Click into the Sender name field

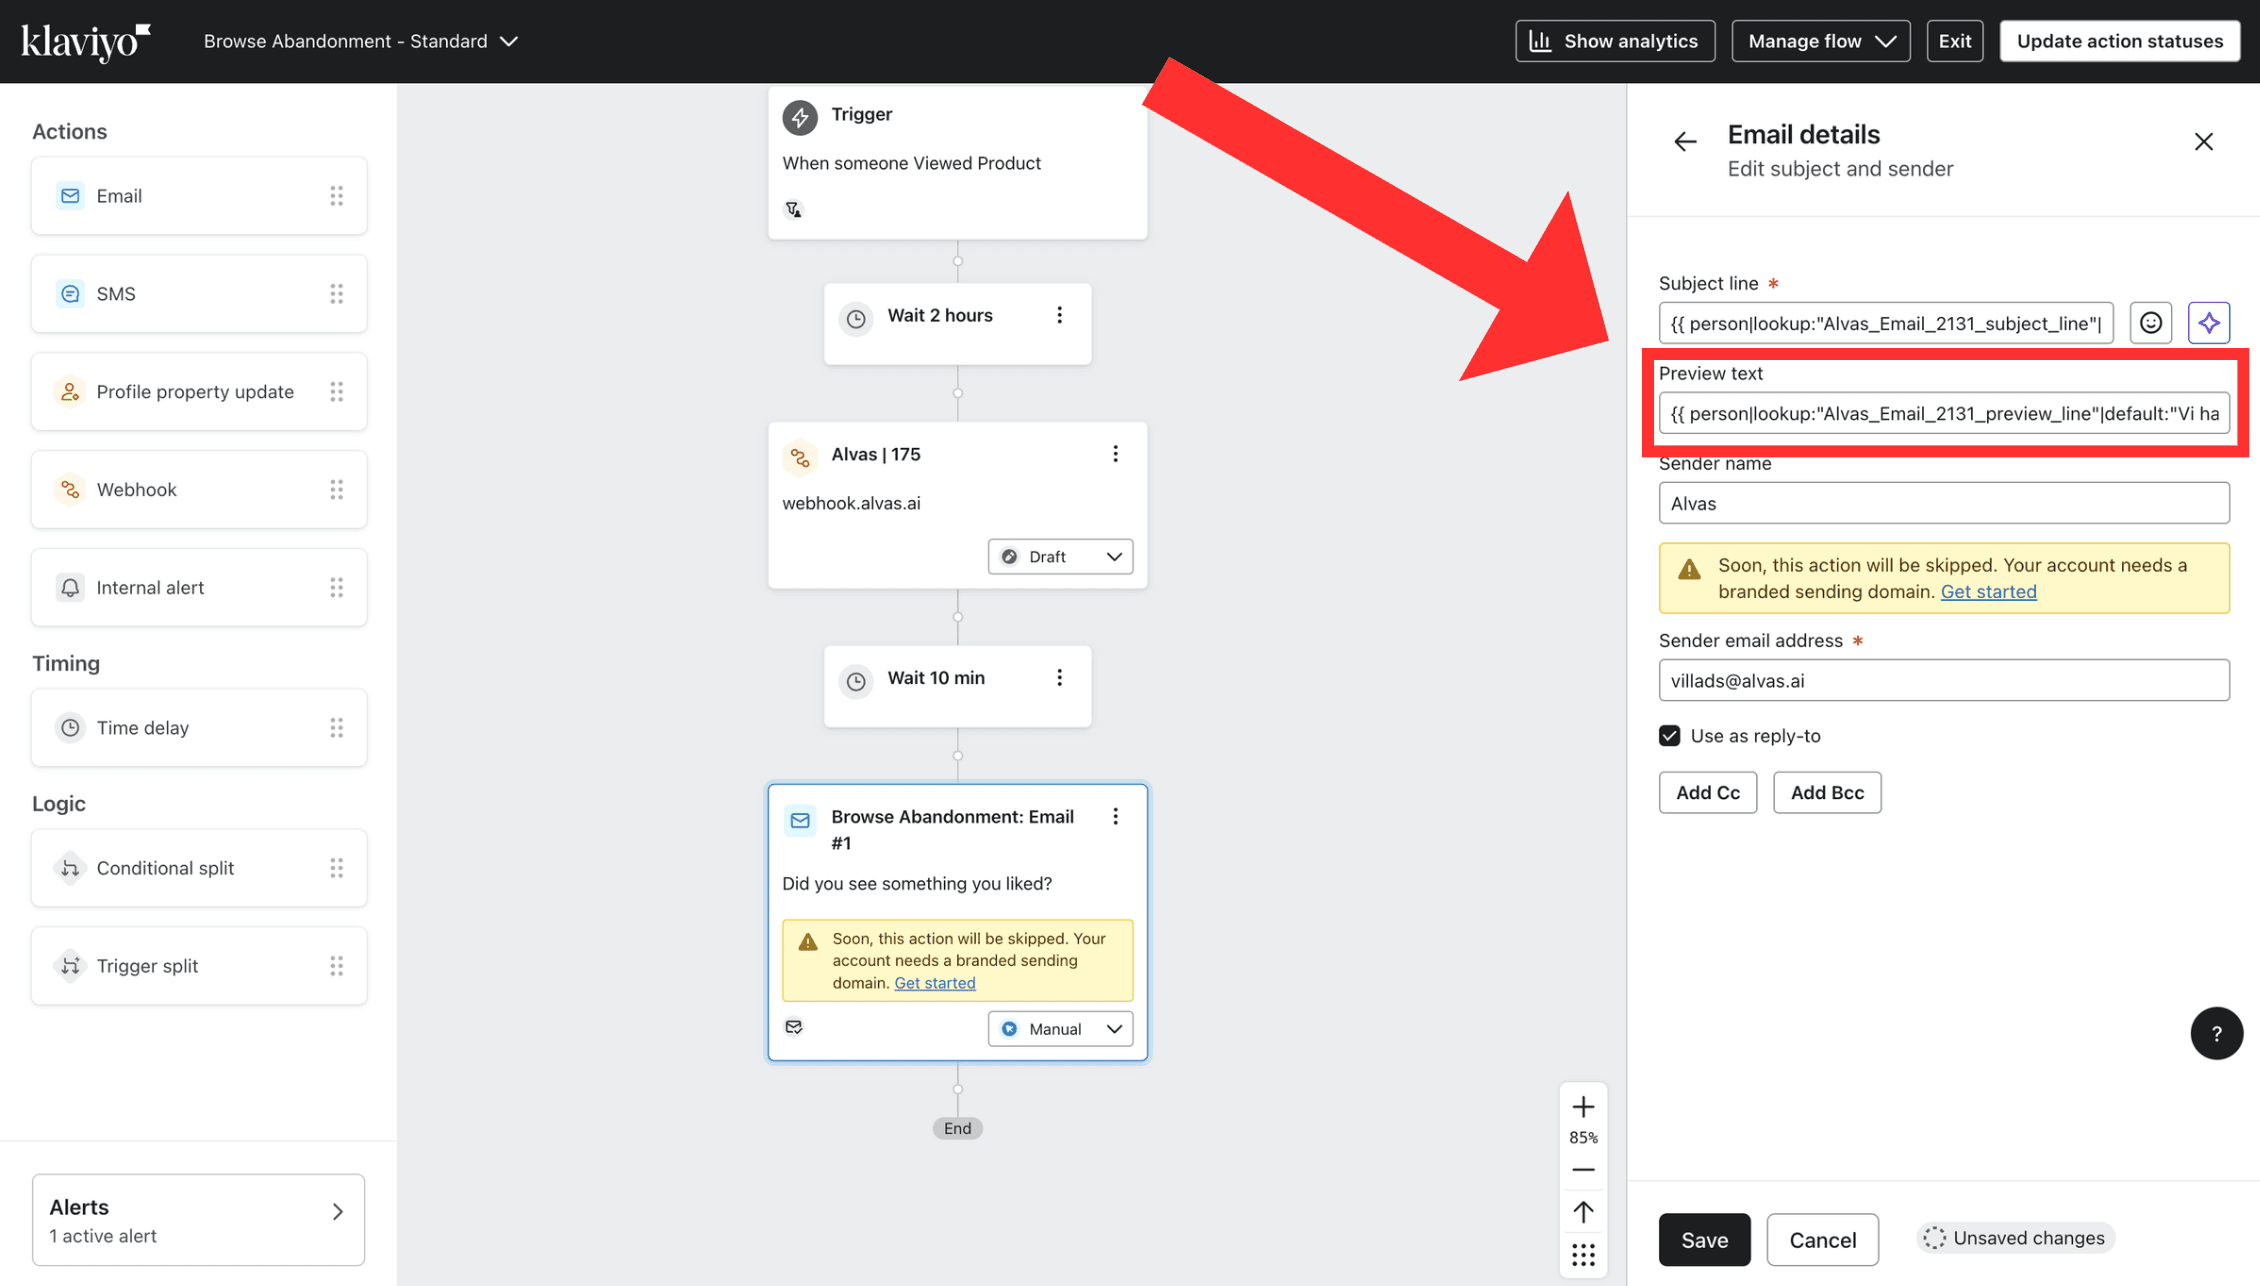(x=1943, y=503)
